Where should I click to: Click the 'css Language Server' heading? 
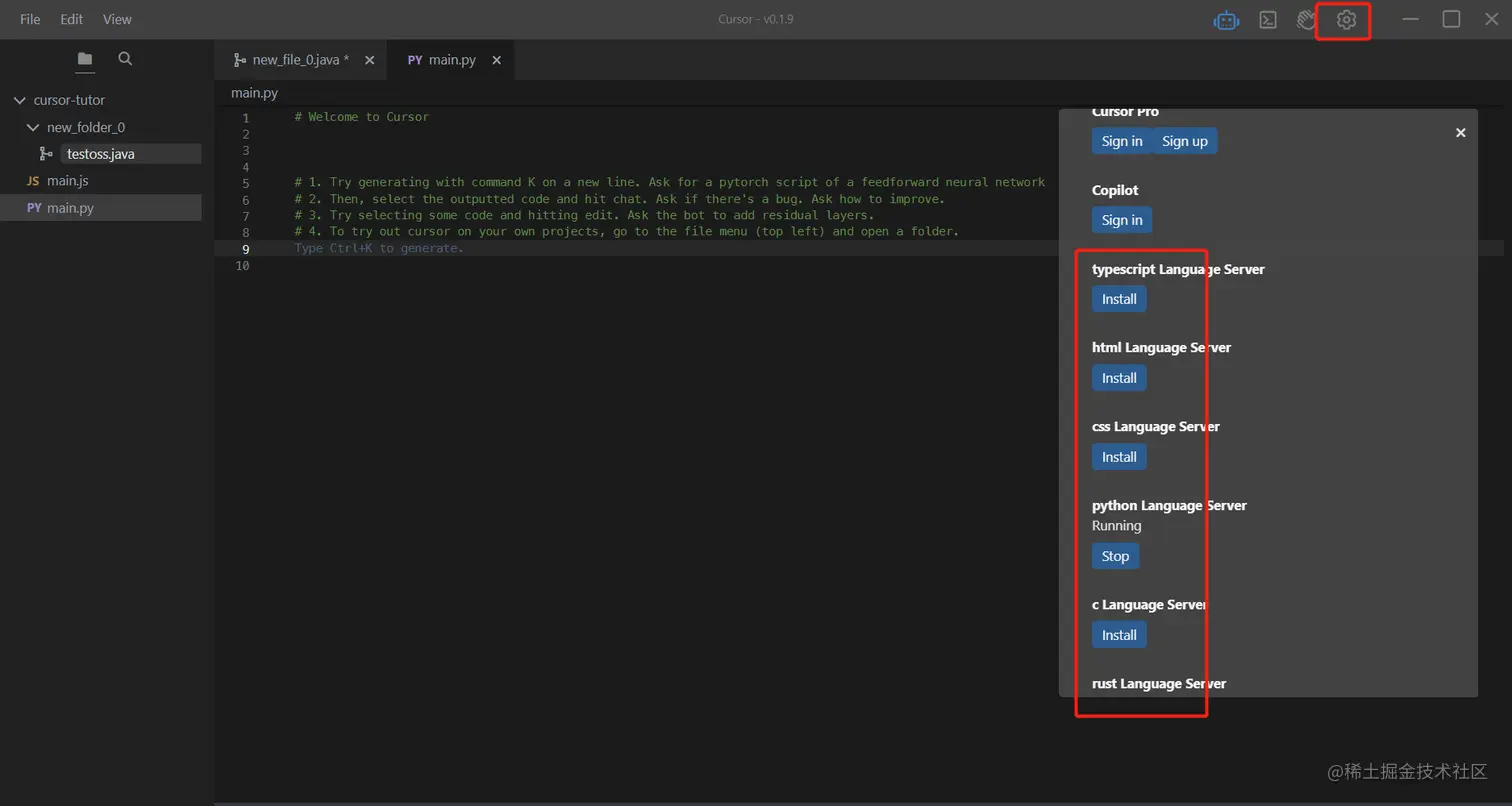pyautogui.click(x=1156, y=427)
